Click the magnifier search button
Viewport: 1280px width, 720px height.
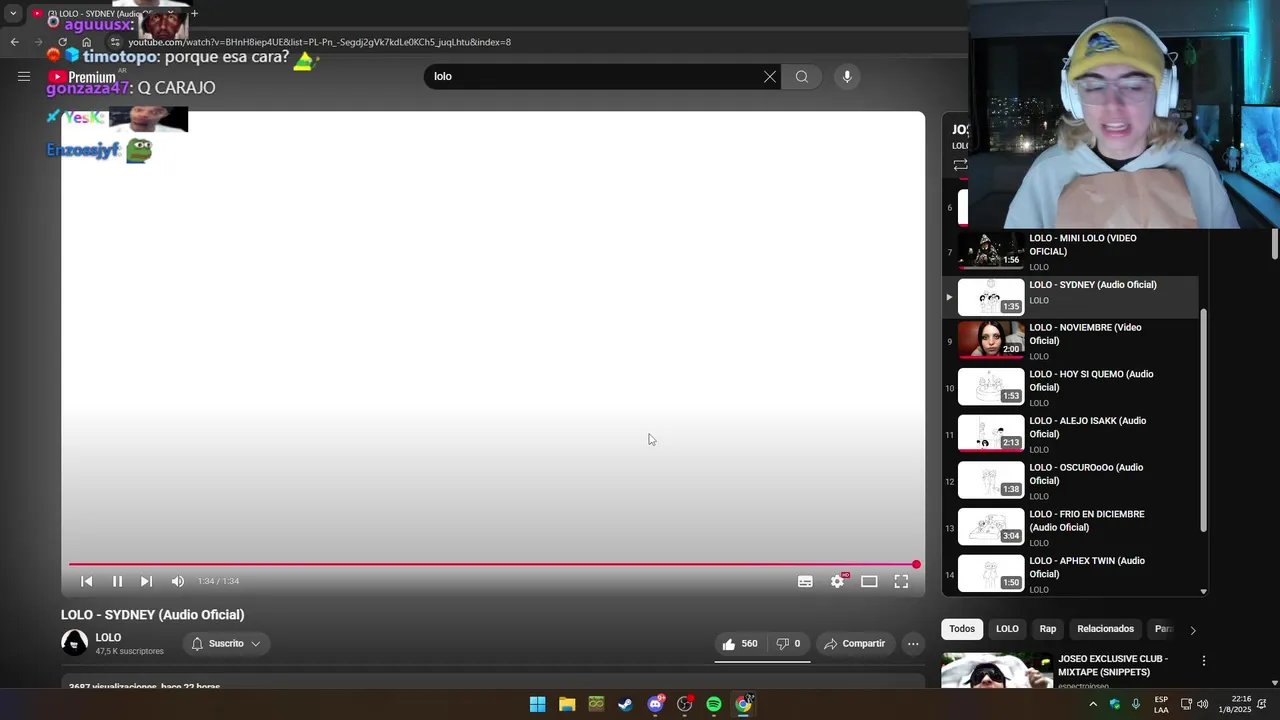tap(802, 77)
